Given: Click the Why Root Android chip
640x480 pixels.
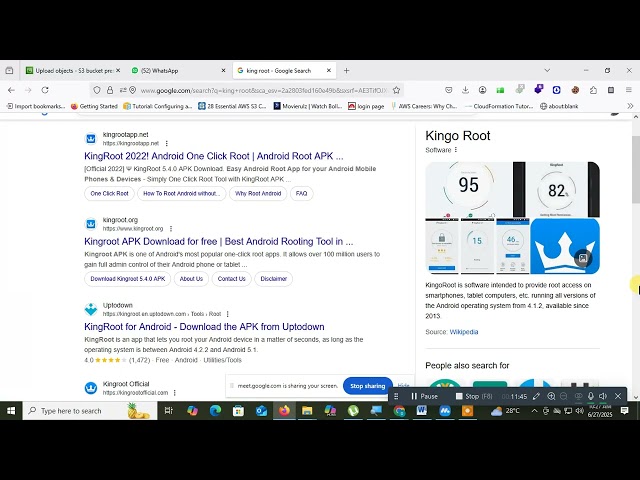Looking at the screenshot, I should pos(258,193).
